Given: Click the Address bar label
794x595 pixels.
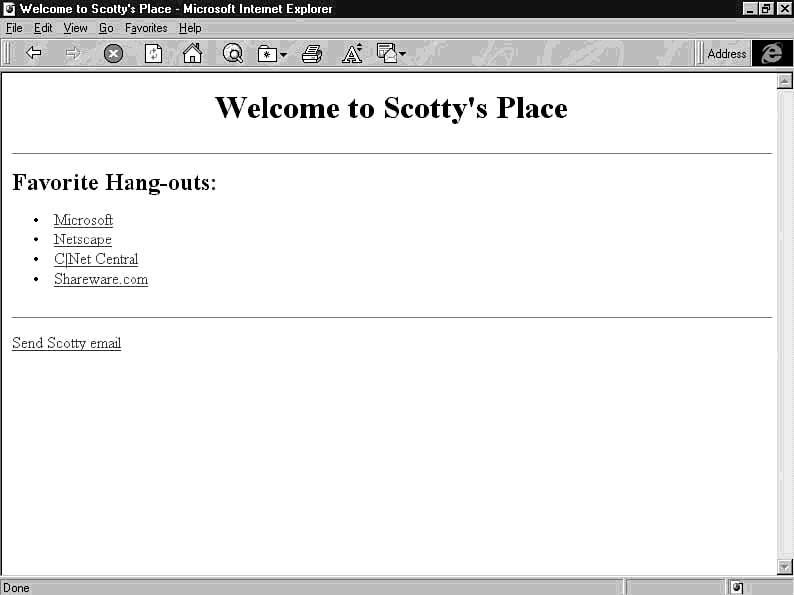Looking at the screenshot, I should click(x=726, y=54).
